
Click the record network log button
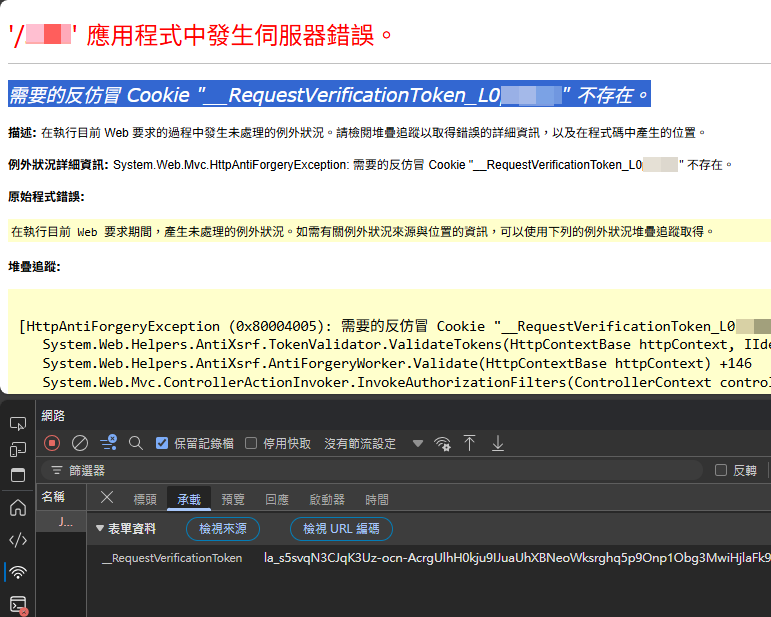click(52, 443)
